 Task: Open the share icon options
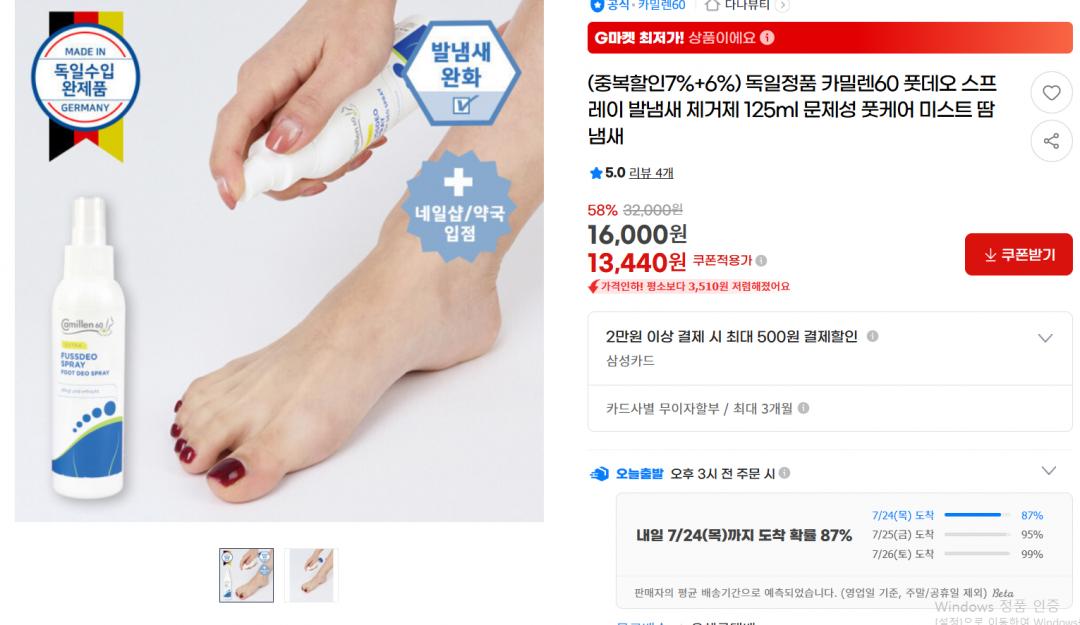click(x=1051, y=141)
